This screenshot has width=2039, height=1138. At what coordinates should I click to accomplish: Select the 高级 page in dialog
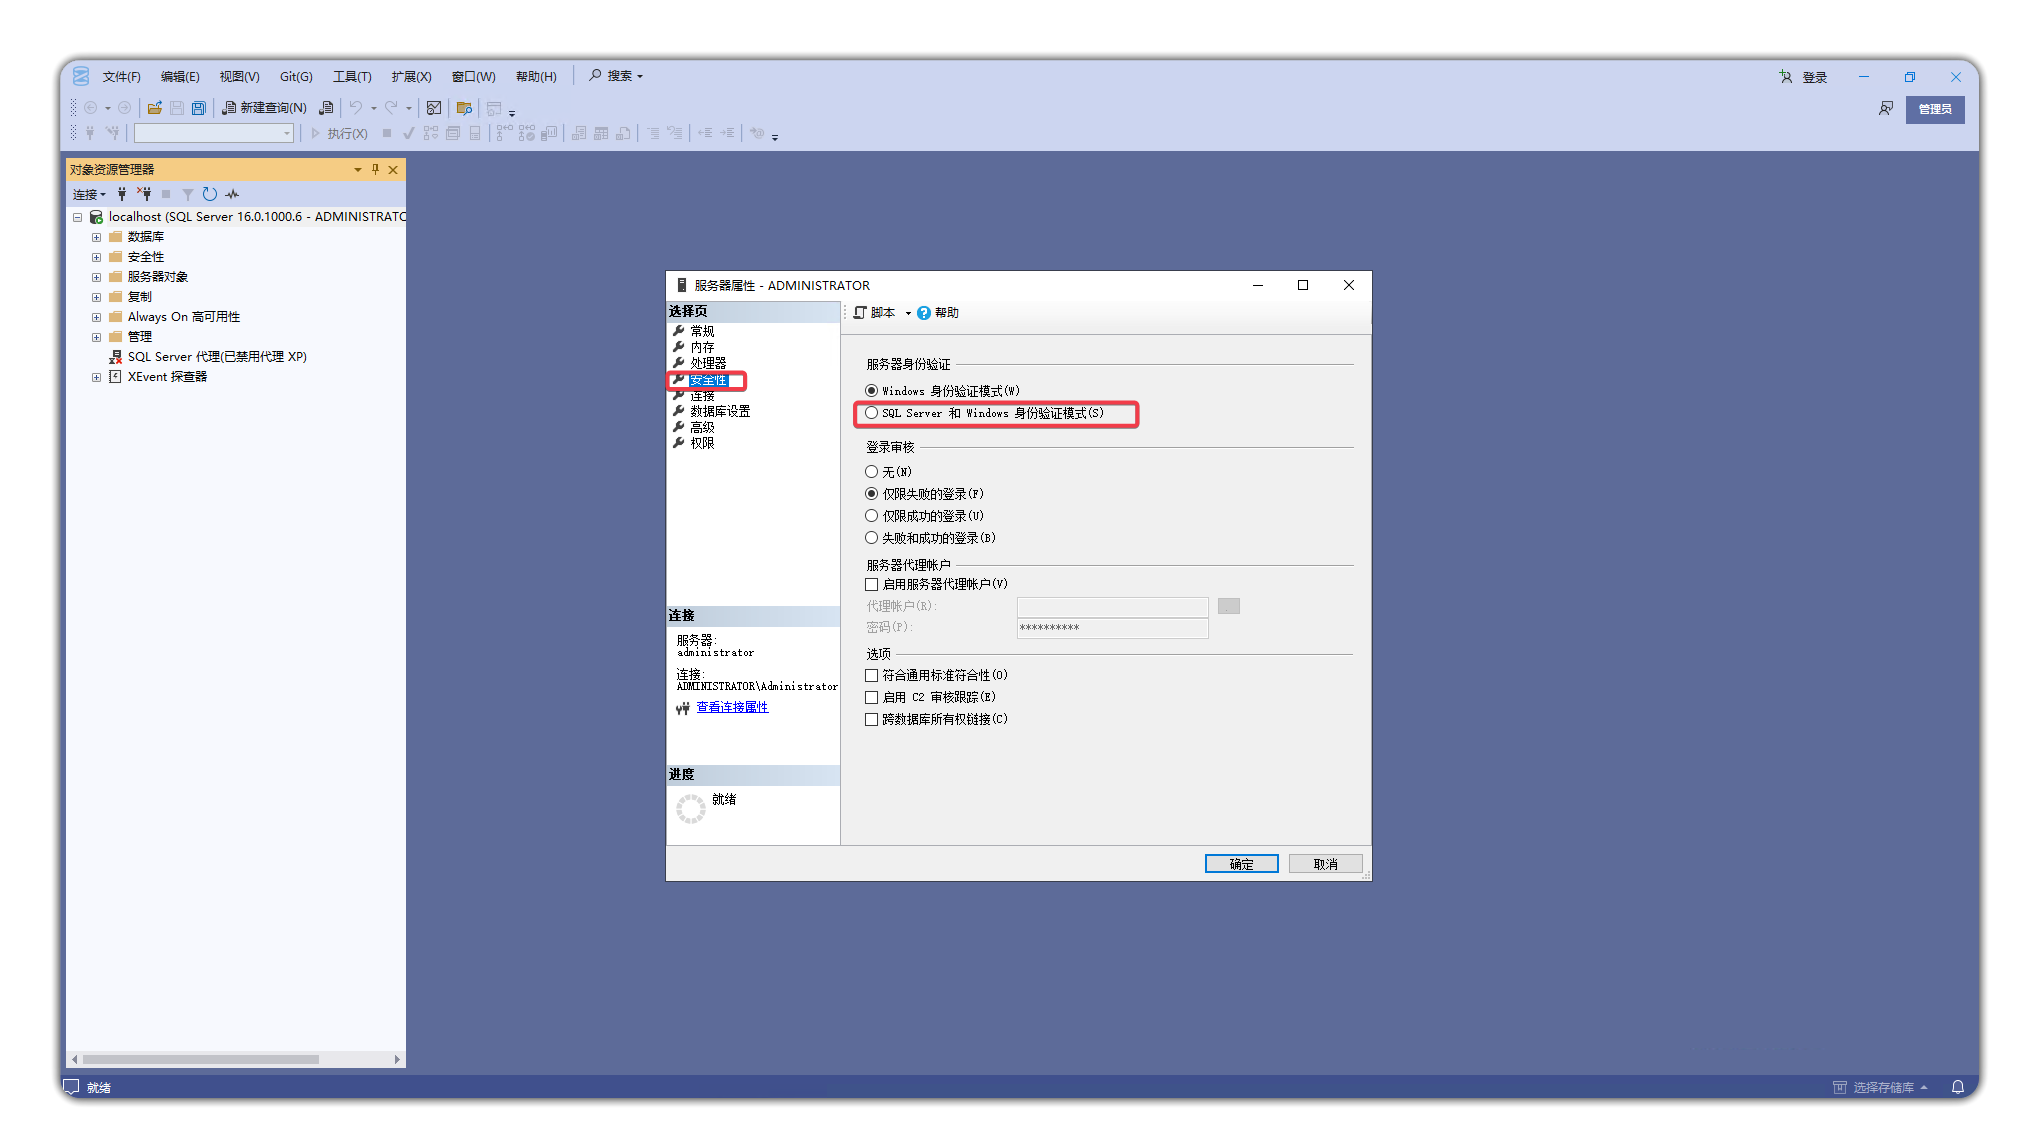[702, 427]
